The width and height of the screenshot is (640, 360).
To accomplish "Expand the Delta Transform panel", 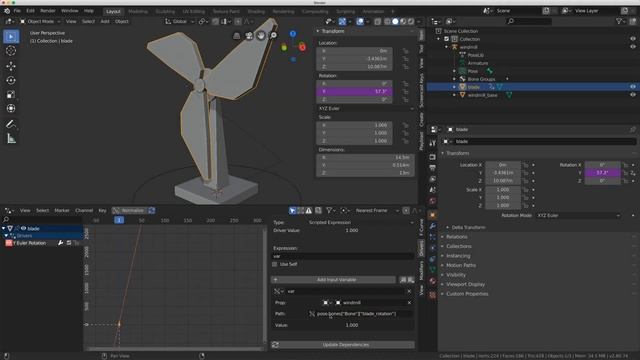I will (x=468, y=227).
